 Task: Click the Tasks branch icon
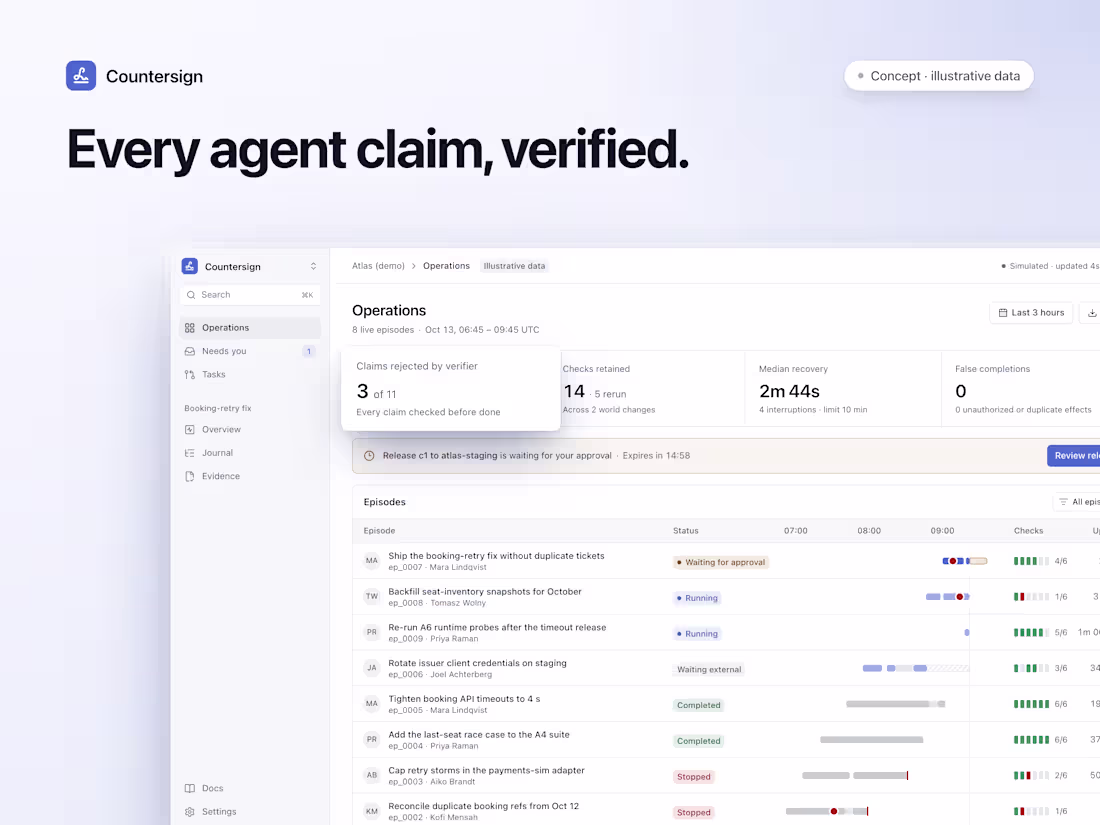(189, 375)
